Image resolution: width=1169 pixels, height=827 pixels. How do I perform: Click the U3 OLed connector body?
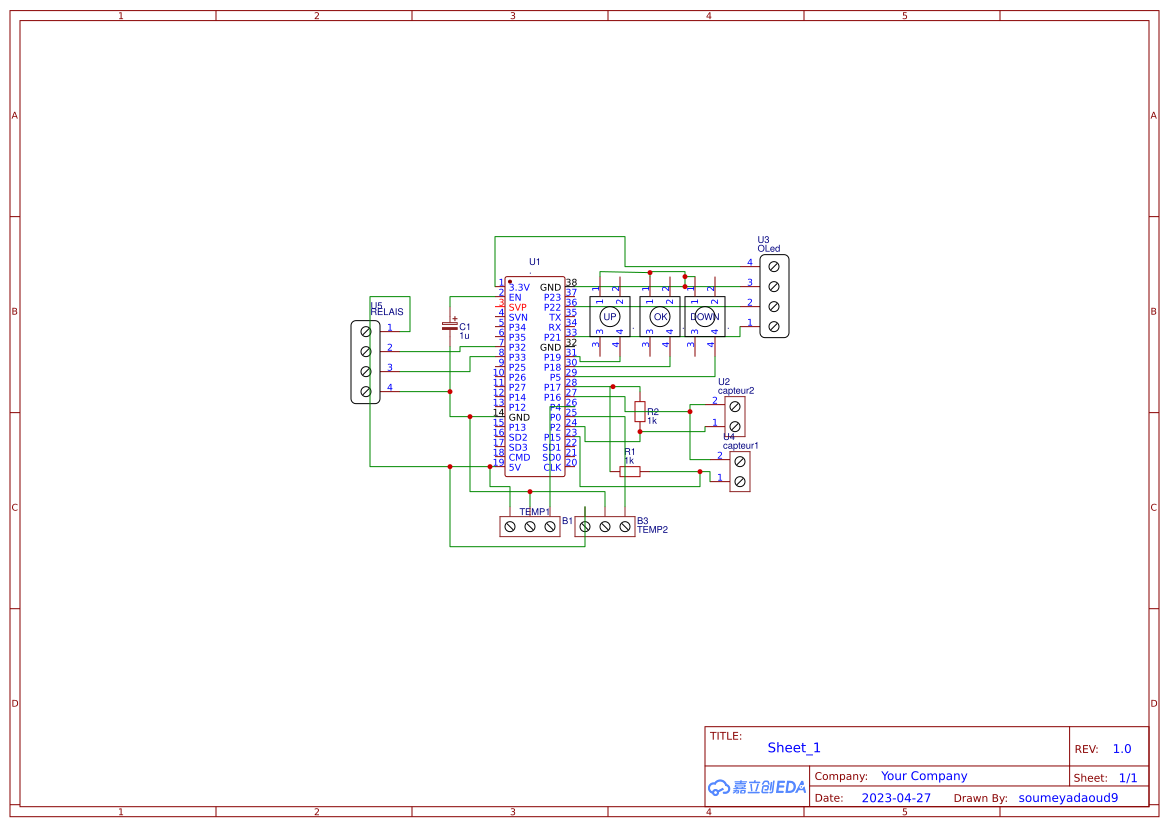click(773, 296)
